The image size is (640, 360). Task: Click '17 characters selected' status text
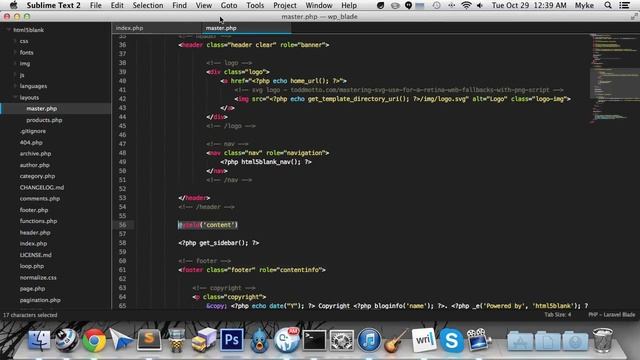(30, 315)
